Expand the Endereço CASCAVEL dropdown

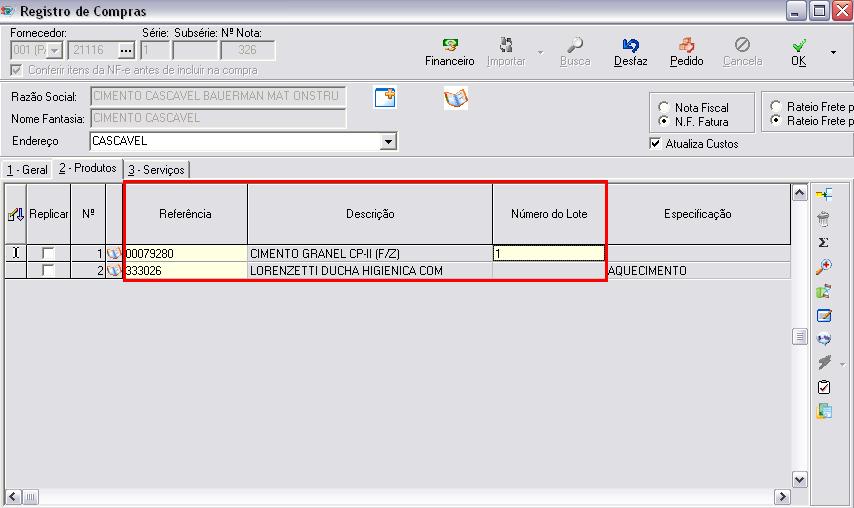coord(388,142)
